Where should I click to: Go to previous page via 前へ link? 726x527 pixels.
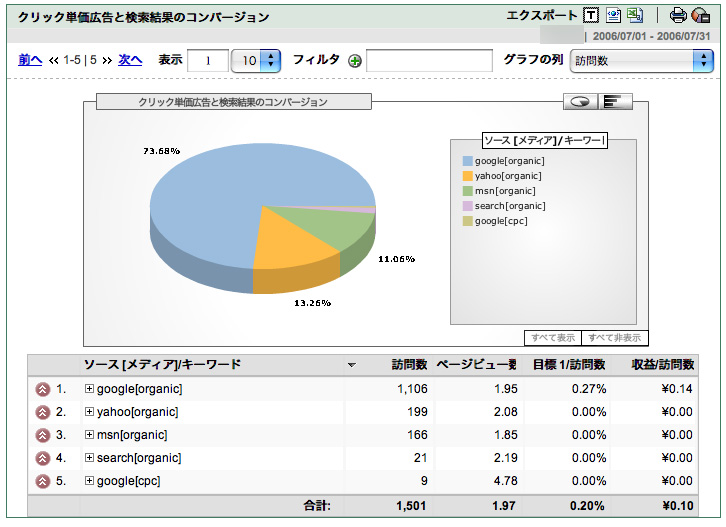coord(30,60)
